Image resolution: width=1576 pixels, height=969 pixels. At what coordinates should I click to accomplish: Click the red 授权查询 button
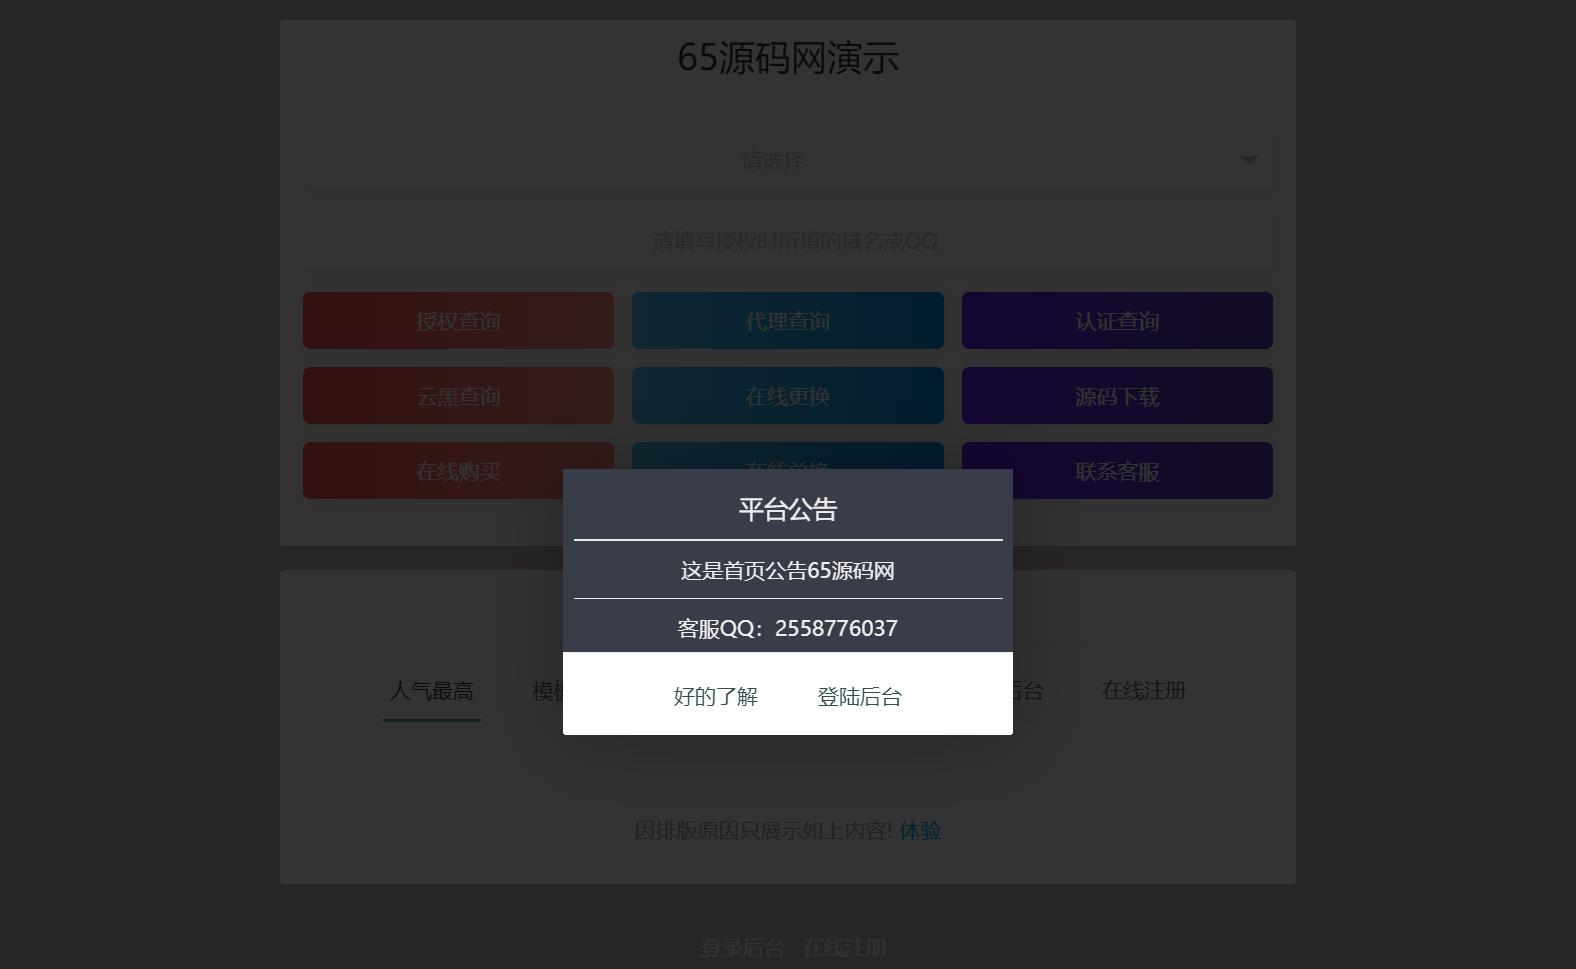[458, 321]
